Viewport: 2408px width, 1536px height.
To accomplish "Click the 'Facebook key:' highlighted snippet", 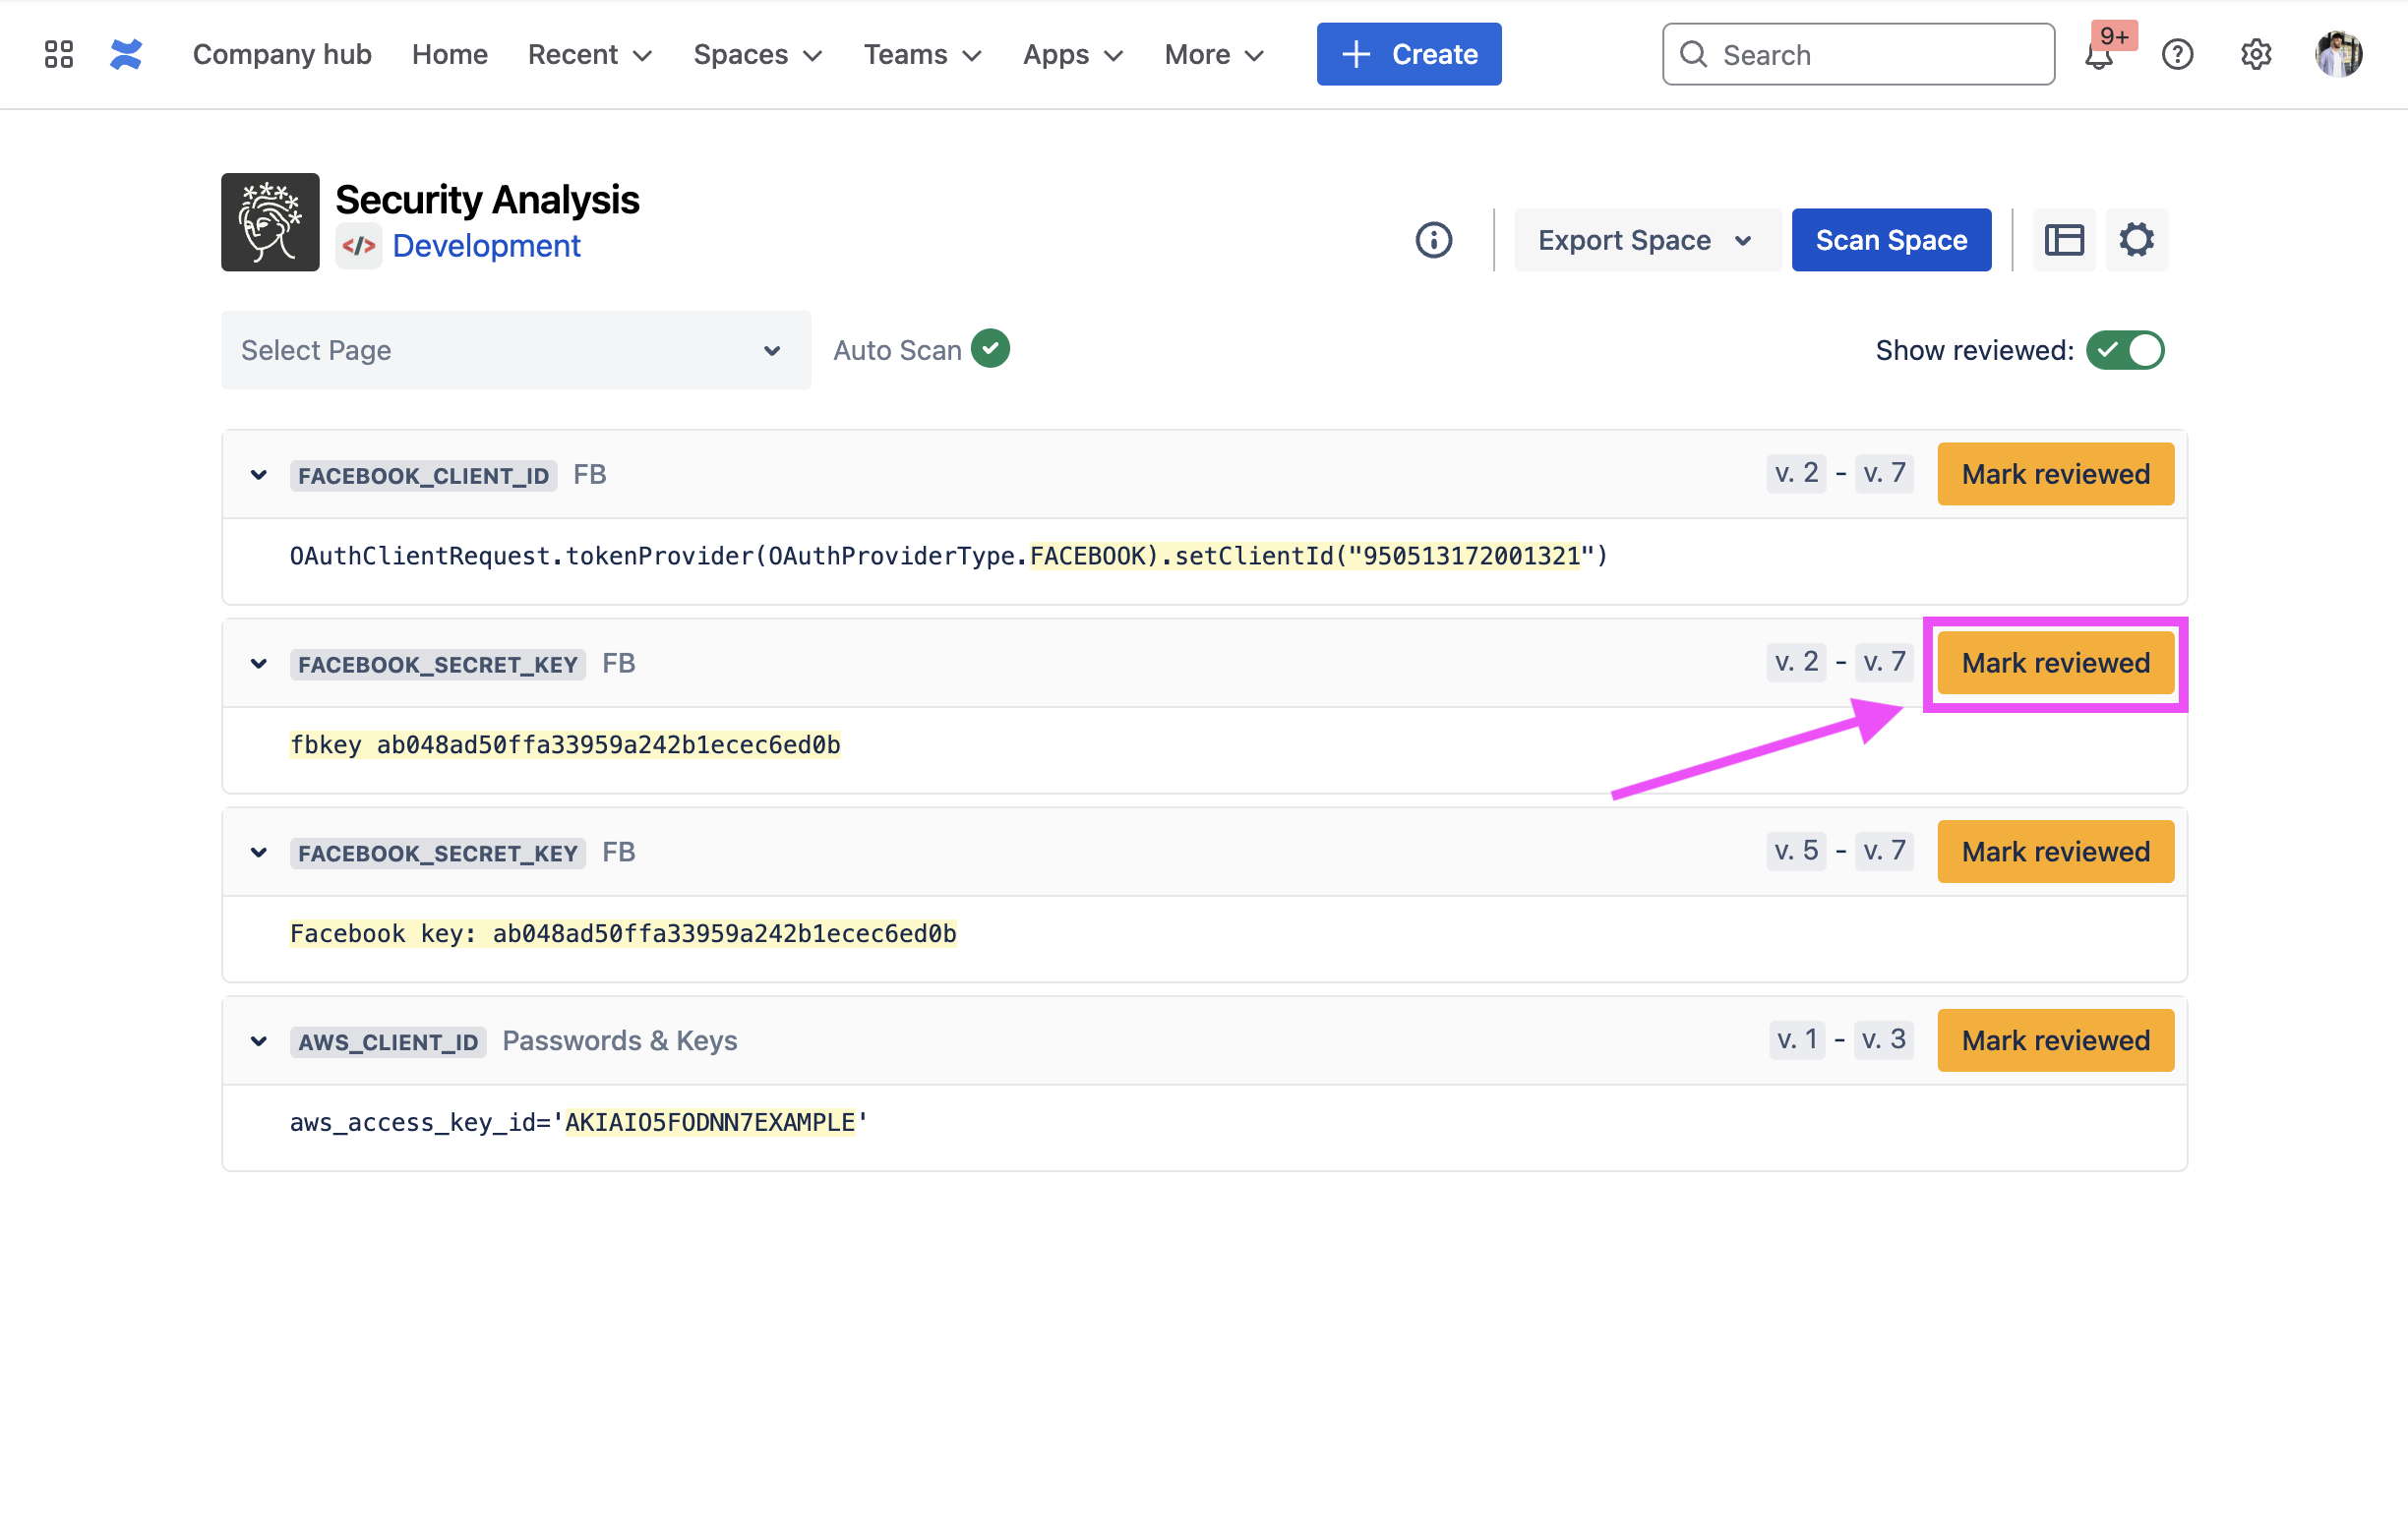I will [x=623, y=934].
